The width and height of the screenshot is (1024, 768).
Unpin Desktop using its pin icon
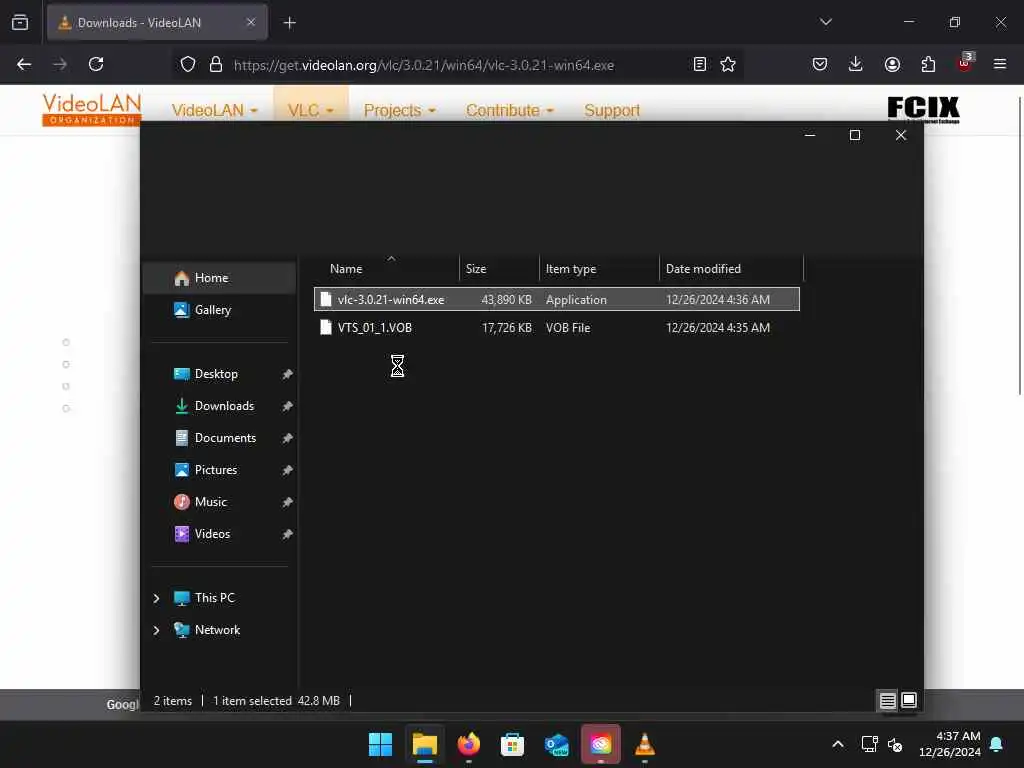(x=287, y=374)
